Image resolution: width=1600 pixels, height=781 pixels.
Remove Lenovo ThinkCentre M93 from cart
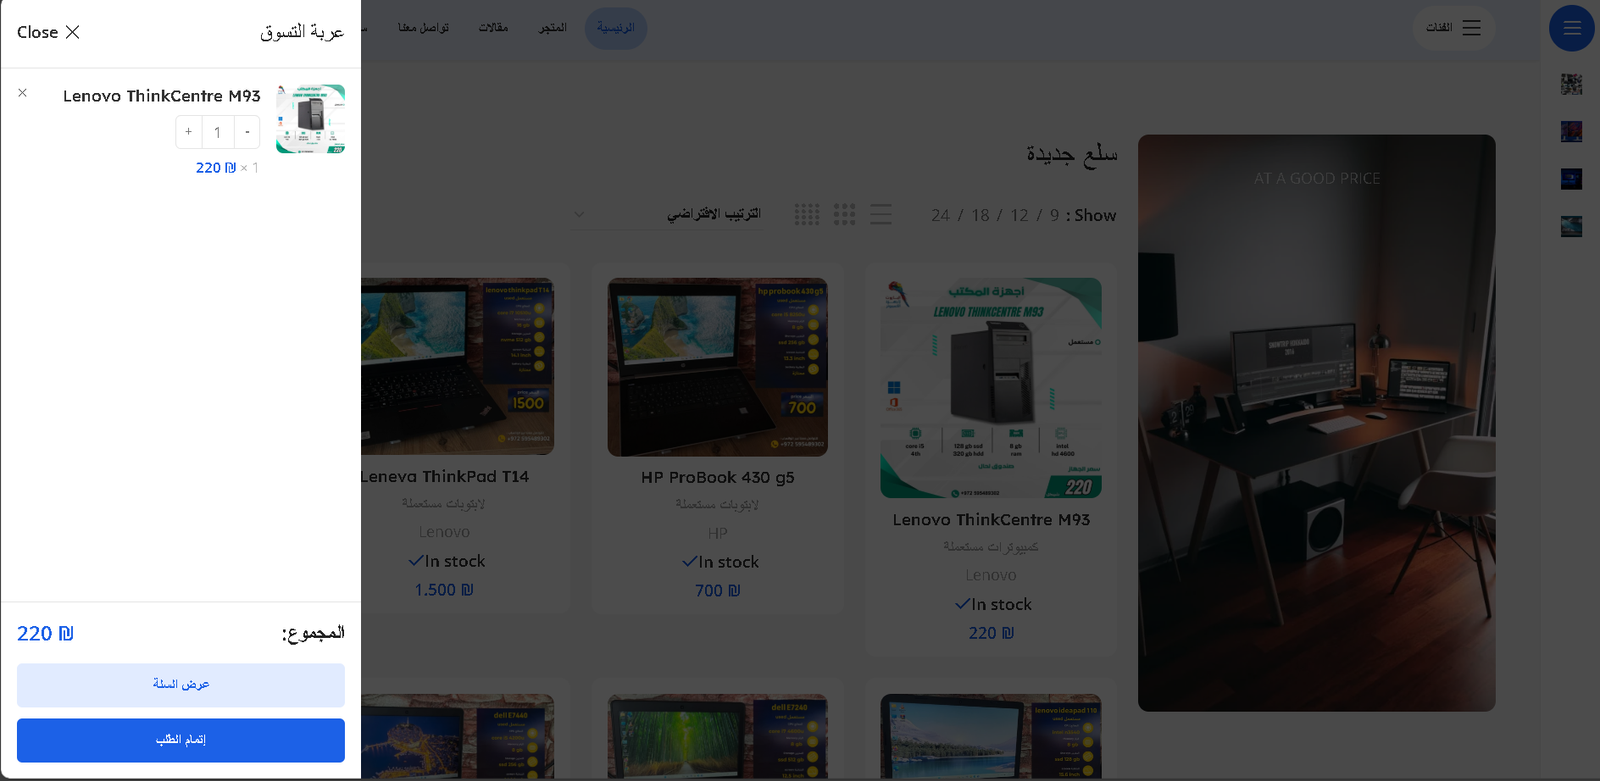click(22, 93)
